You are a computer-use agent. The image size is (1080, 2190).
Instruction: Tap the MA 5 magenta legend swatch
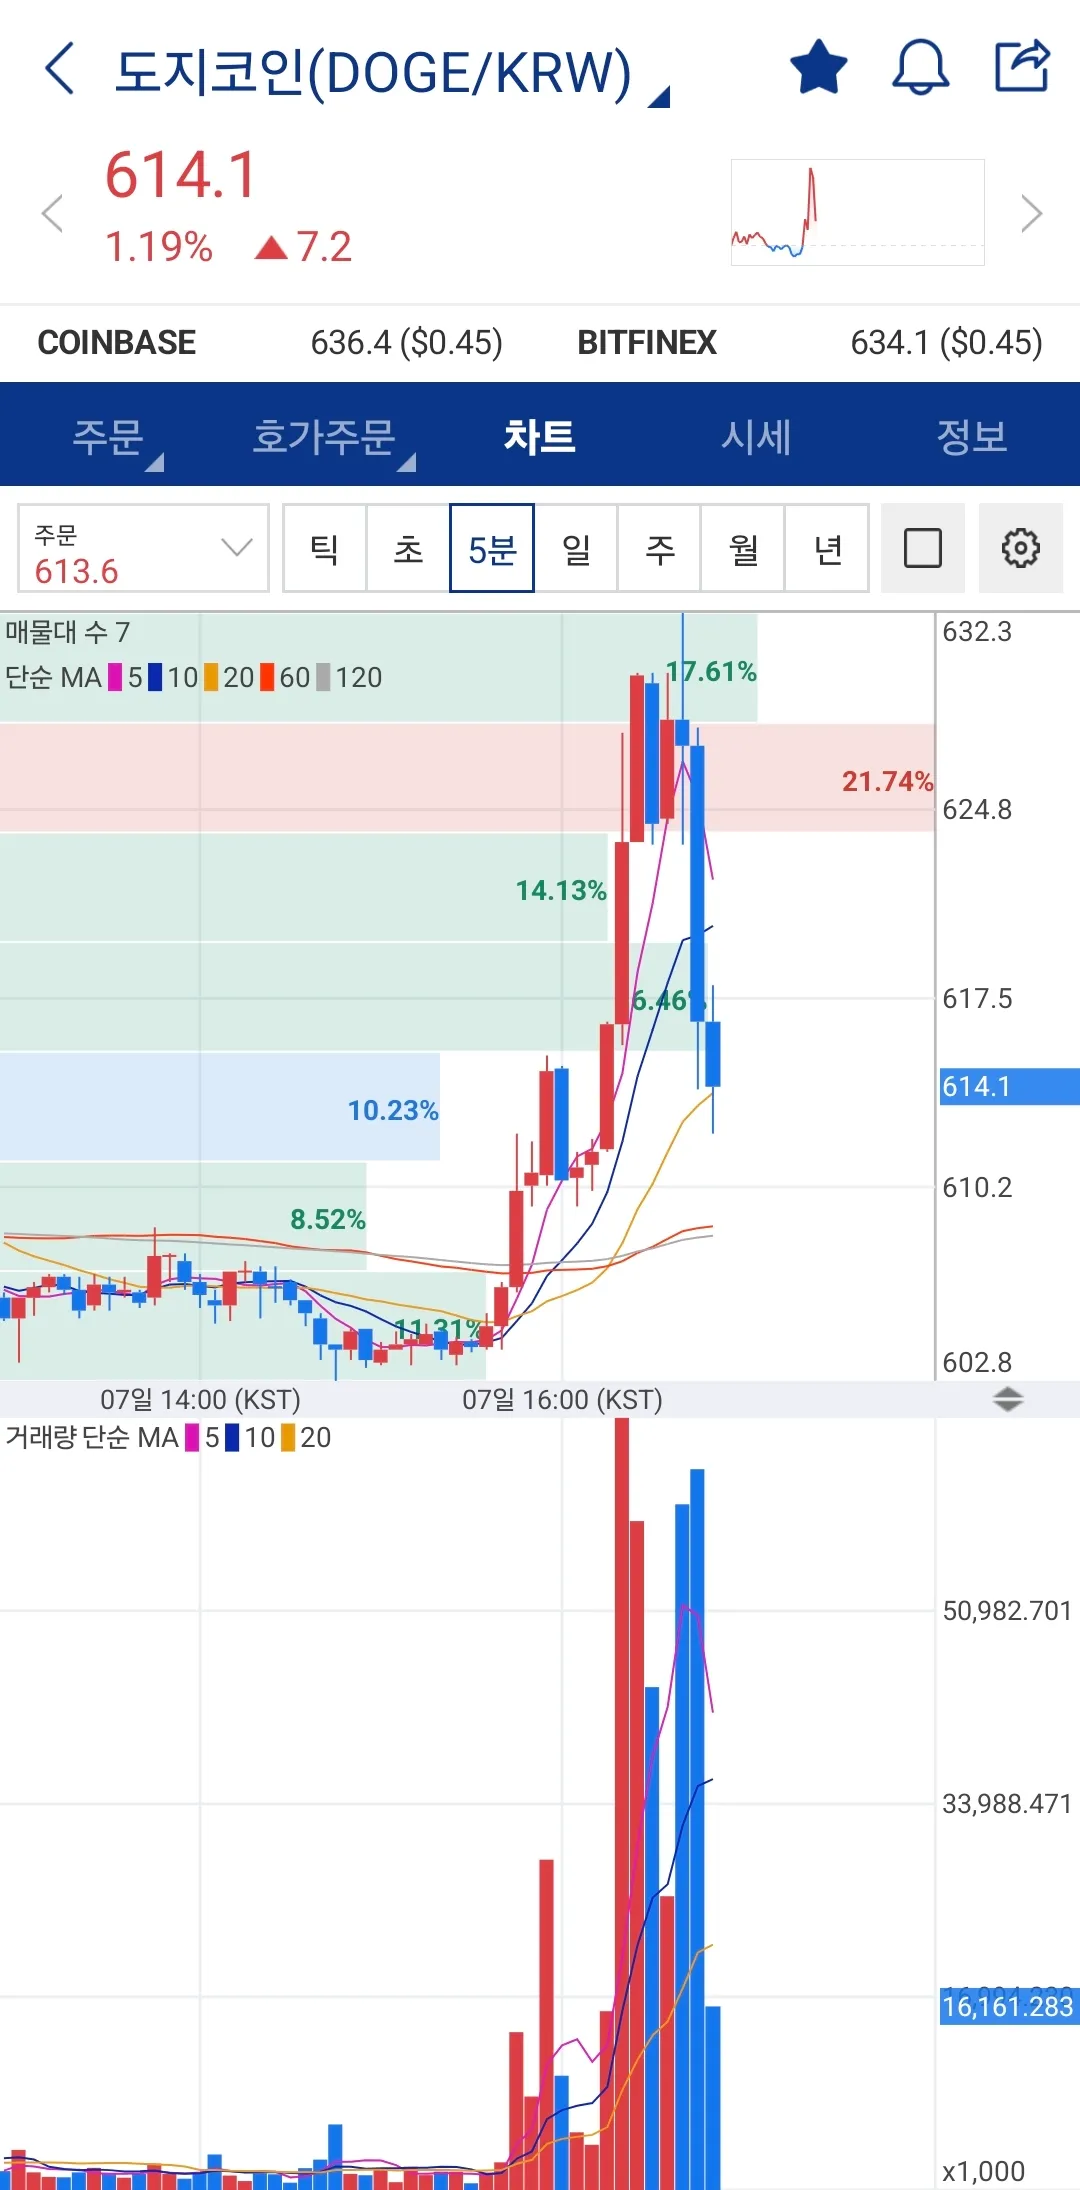coord(115,677)
